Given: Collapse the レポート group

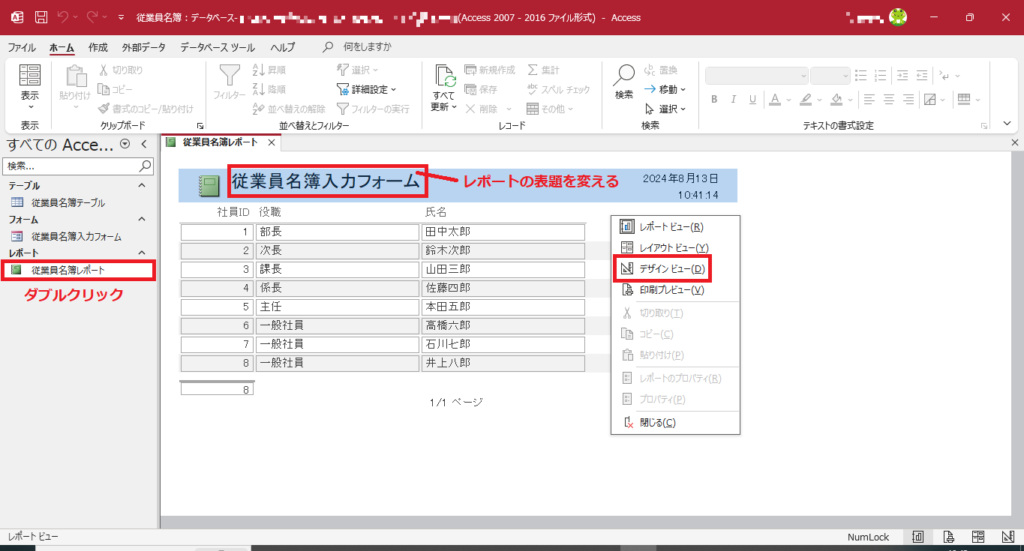Looking at the screenshot, I should click(142, 253).
